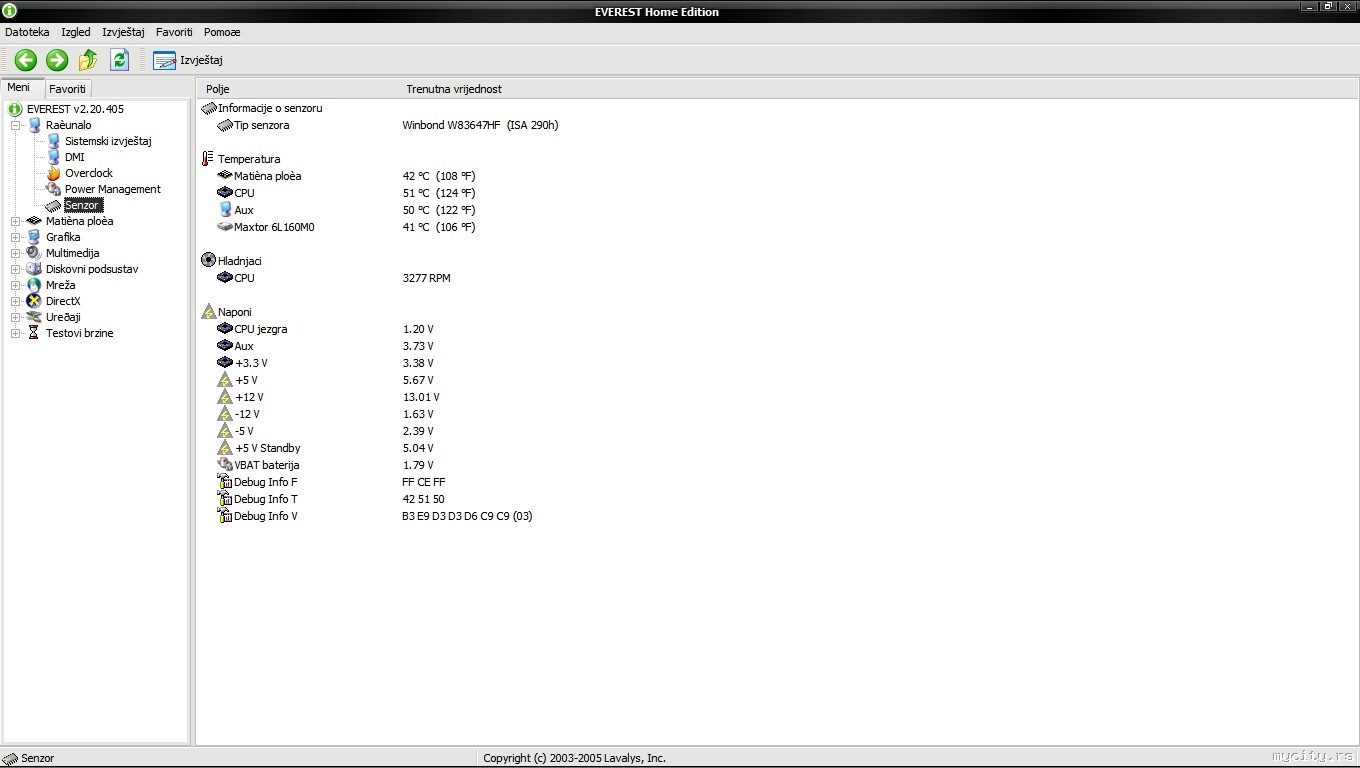The height and width of the screenshot is (768, 1360).
Task: Click the Testovi brzine hourglass icon
Action: point(35,333)
